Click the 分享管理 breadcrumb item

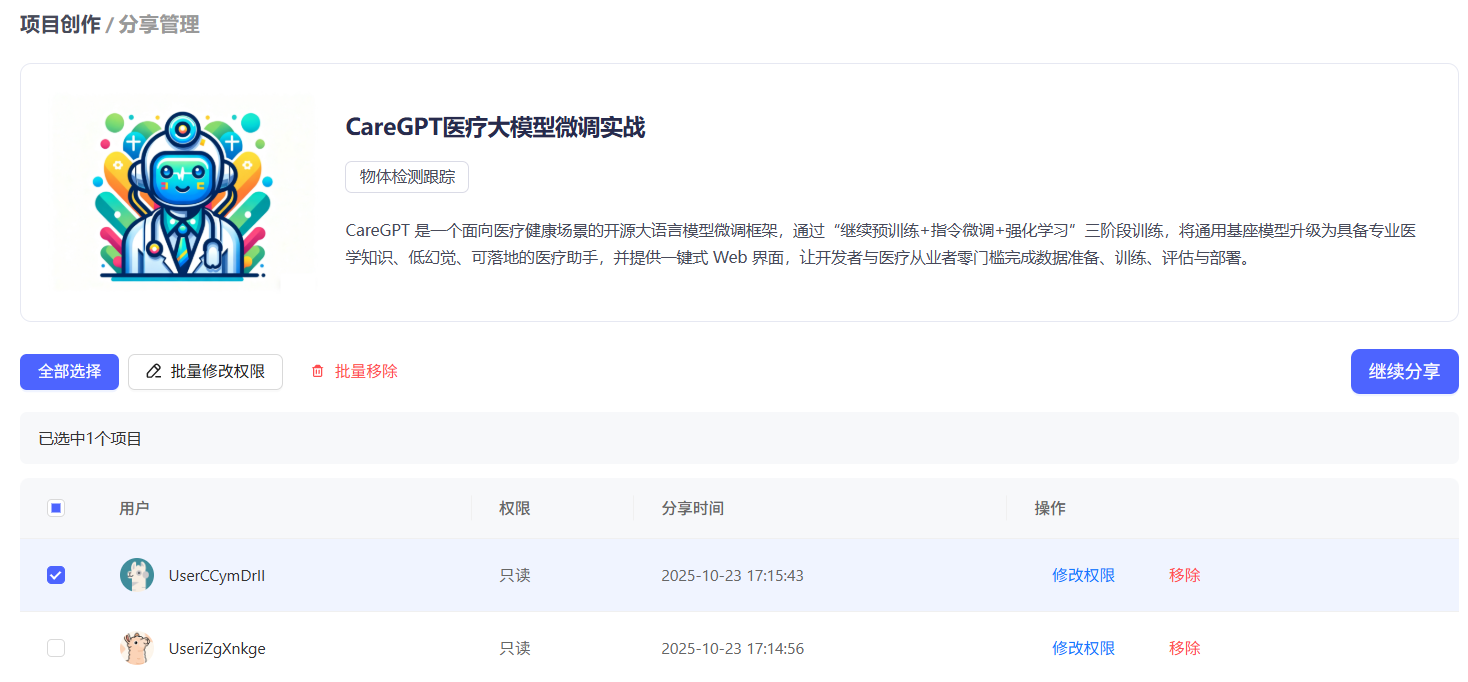[x=159, y=25]
